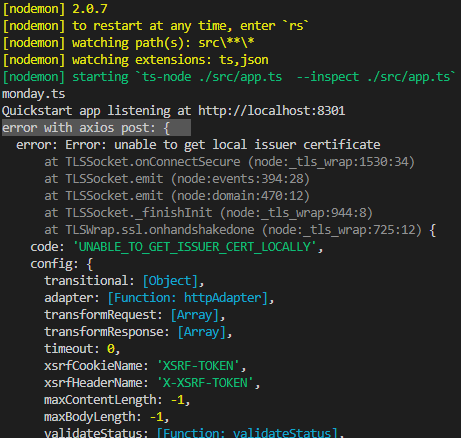461x438 pixels.
Task: Click the 'watching path(s): src\**\*' line
Action: (x=128, y=43)
